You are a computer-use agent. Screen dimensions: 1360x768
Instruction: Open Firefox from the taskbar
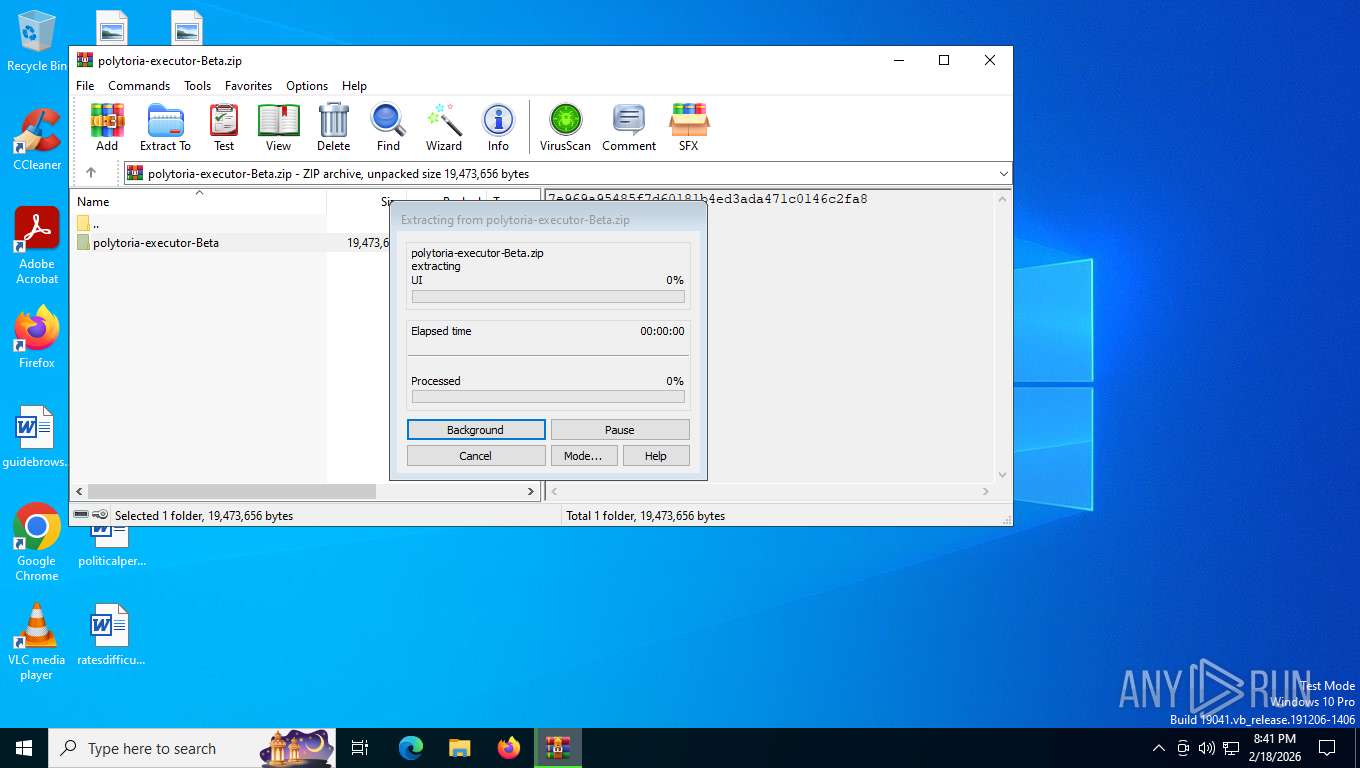[509, 748]
